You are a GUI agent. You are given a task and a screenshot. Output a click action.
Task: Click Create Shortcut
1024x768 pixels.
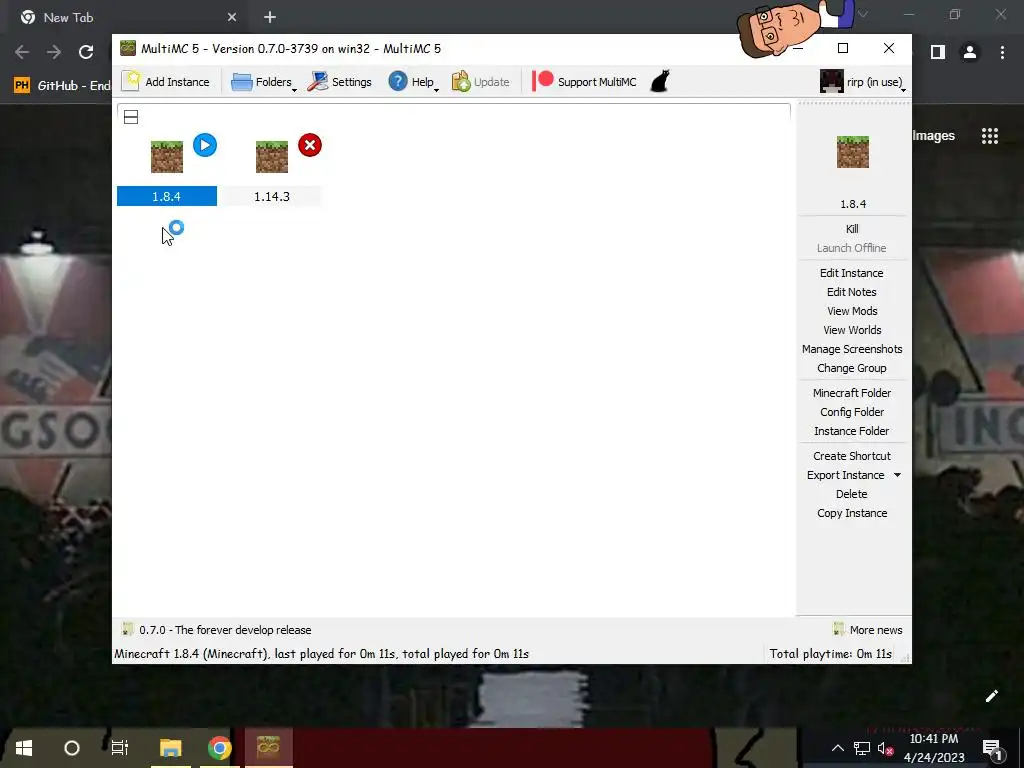pyautogui.click(x=852, y=456)
